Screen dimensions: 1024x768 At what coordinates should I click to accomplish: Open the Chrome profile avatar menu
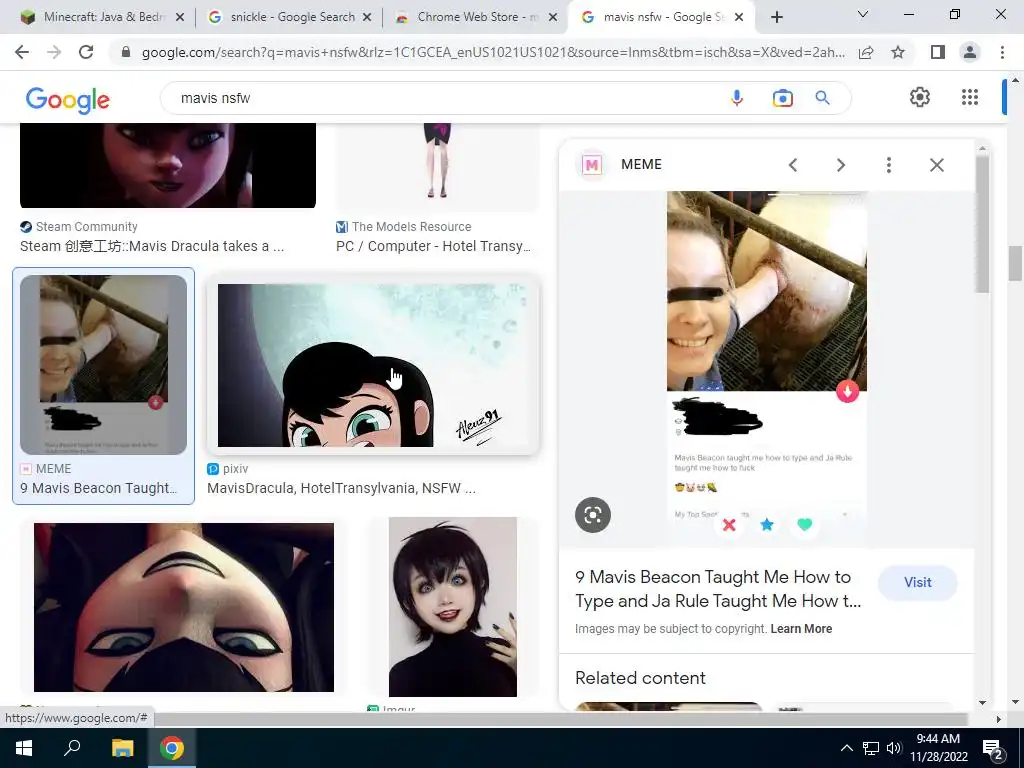970,52
